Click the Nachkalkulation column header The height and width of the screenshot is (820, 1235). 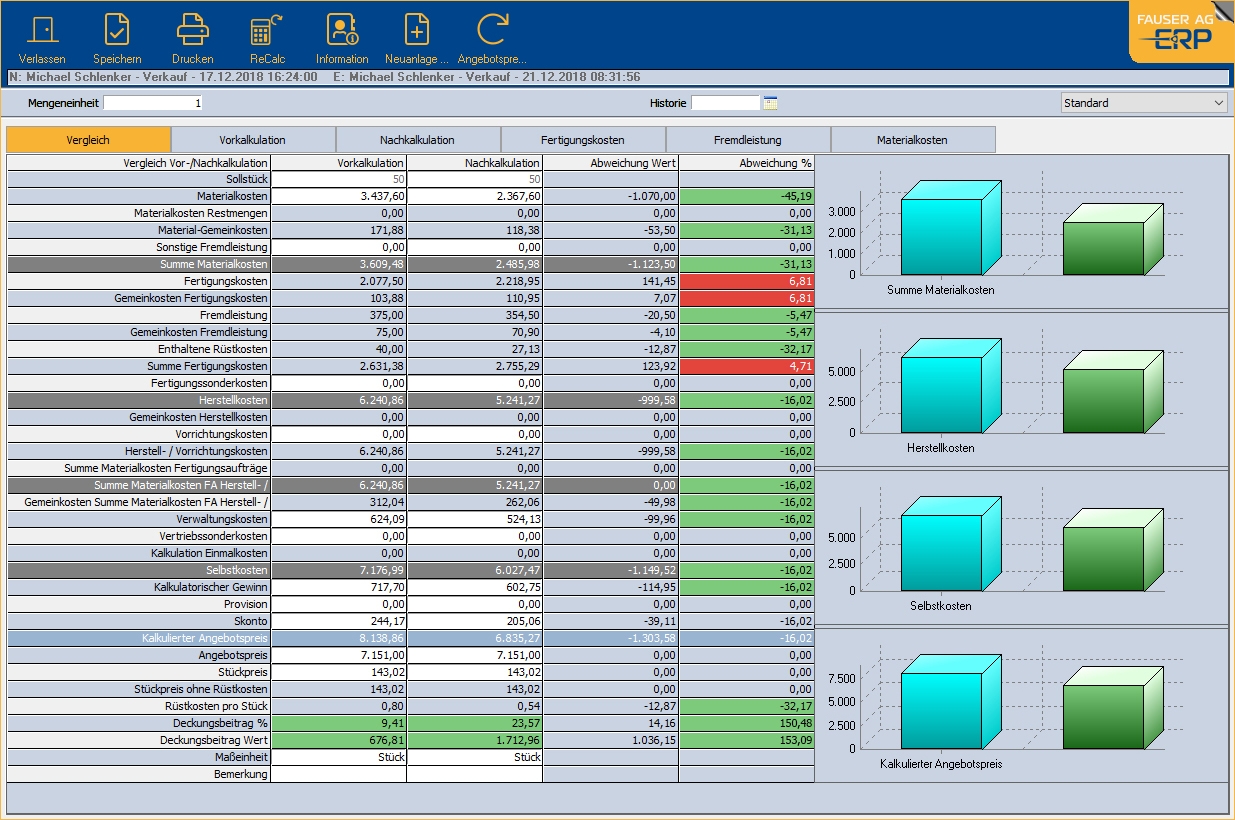pos(474,162)
